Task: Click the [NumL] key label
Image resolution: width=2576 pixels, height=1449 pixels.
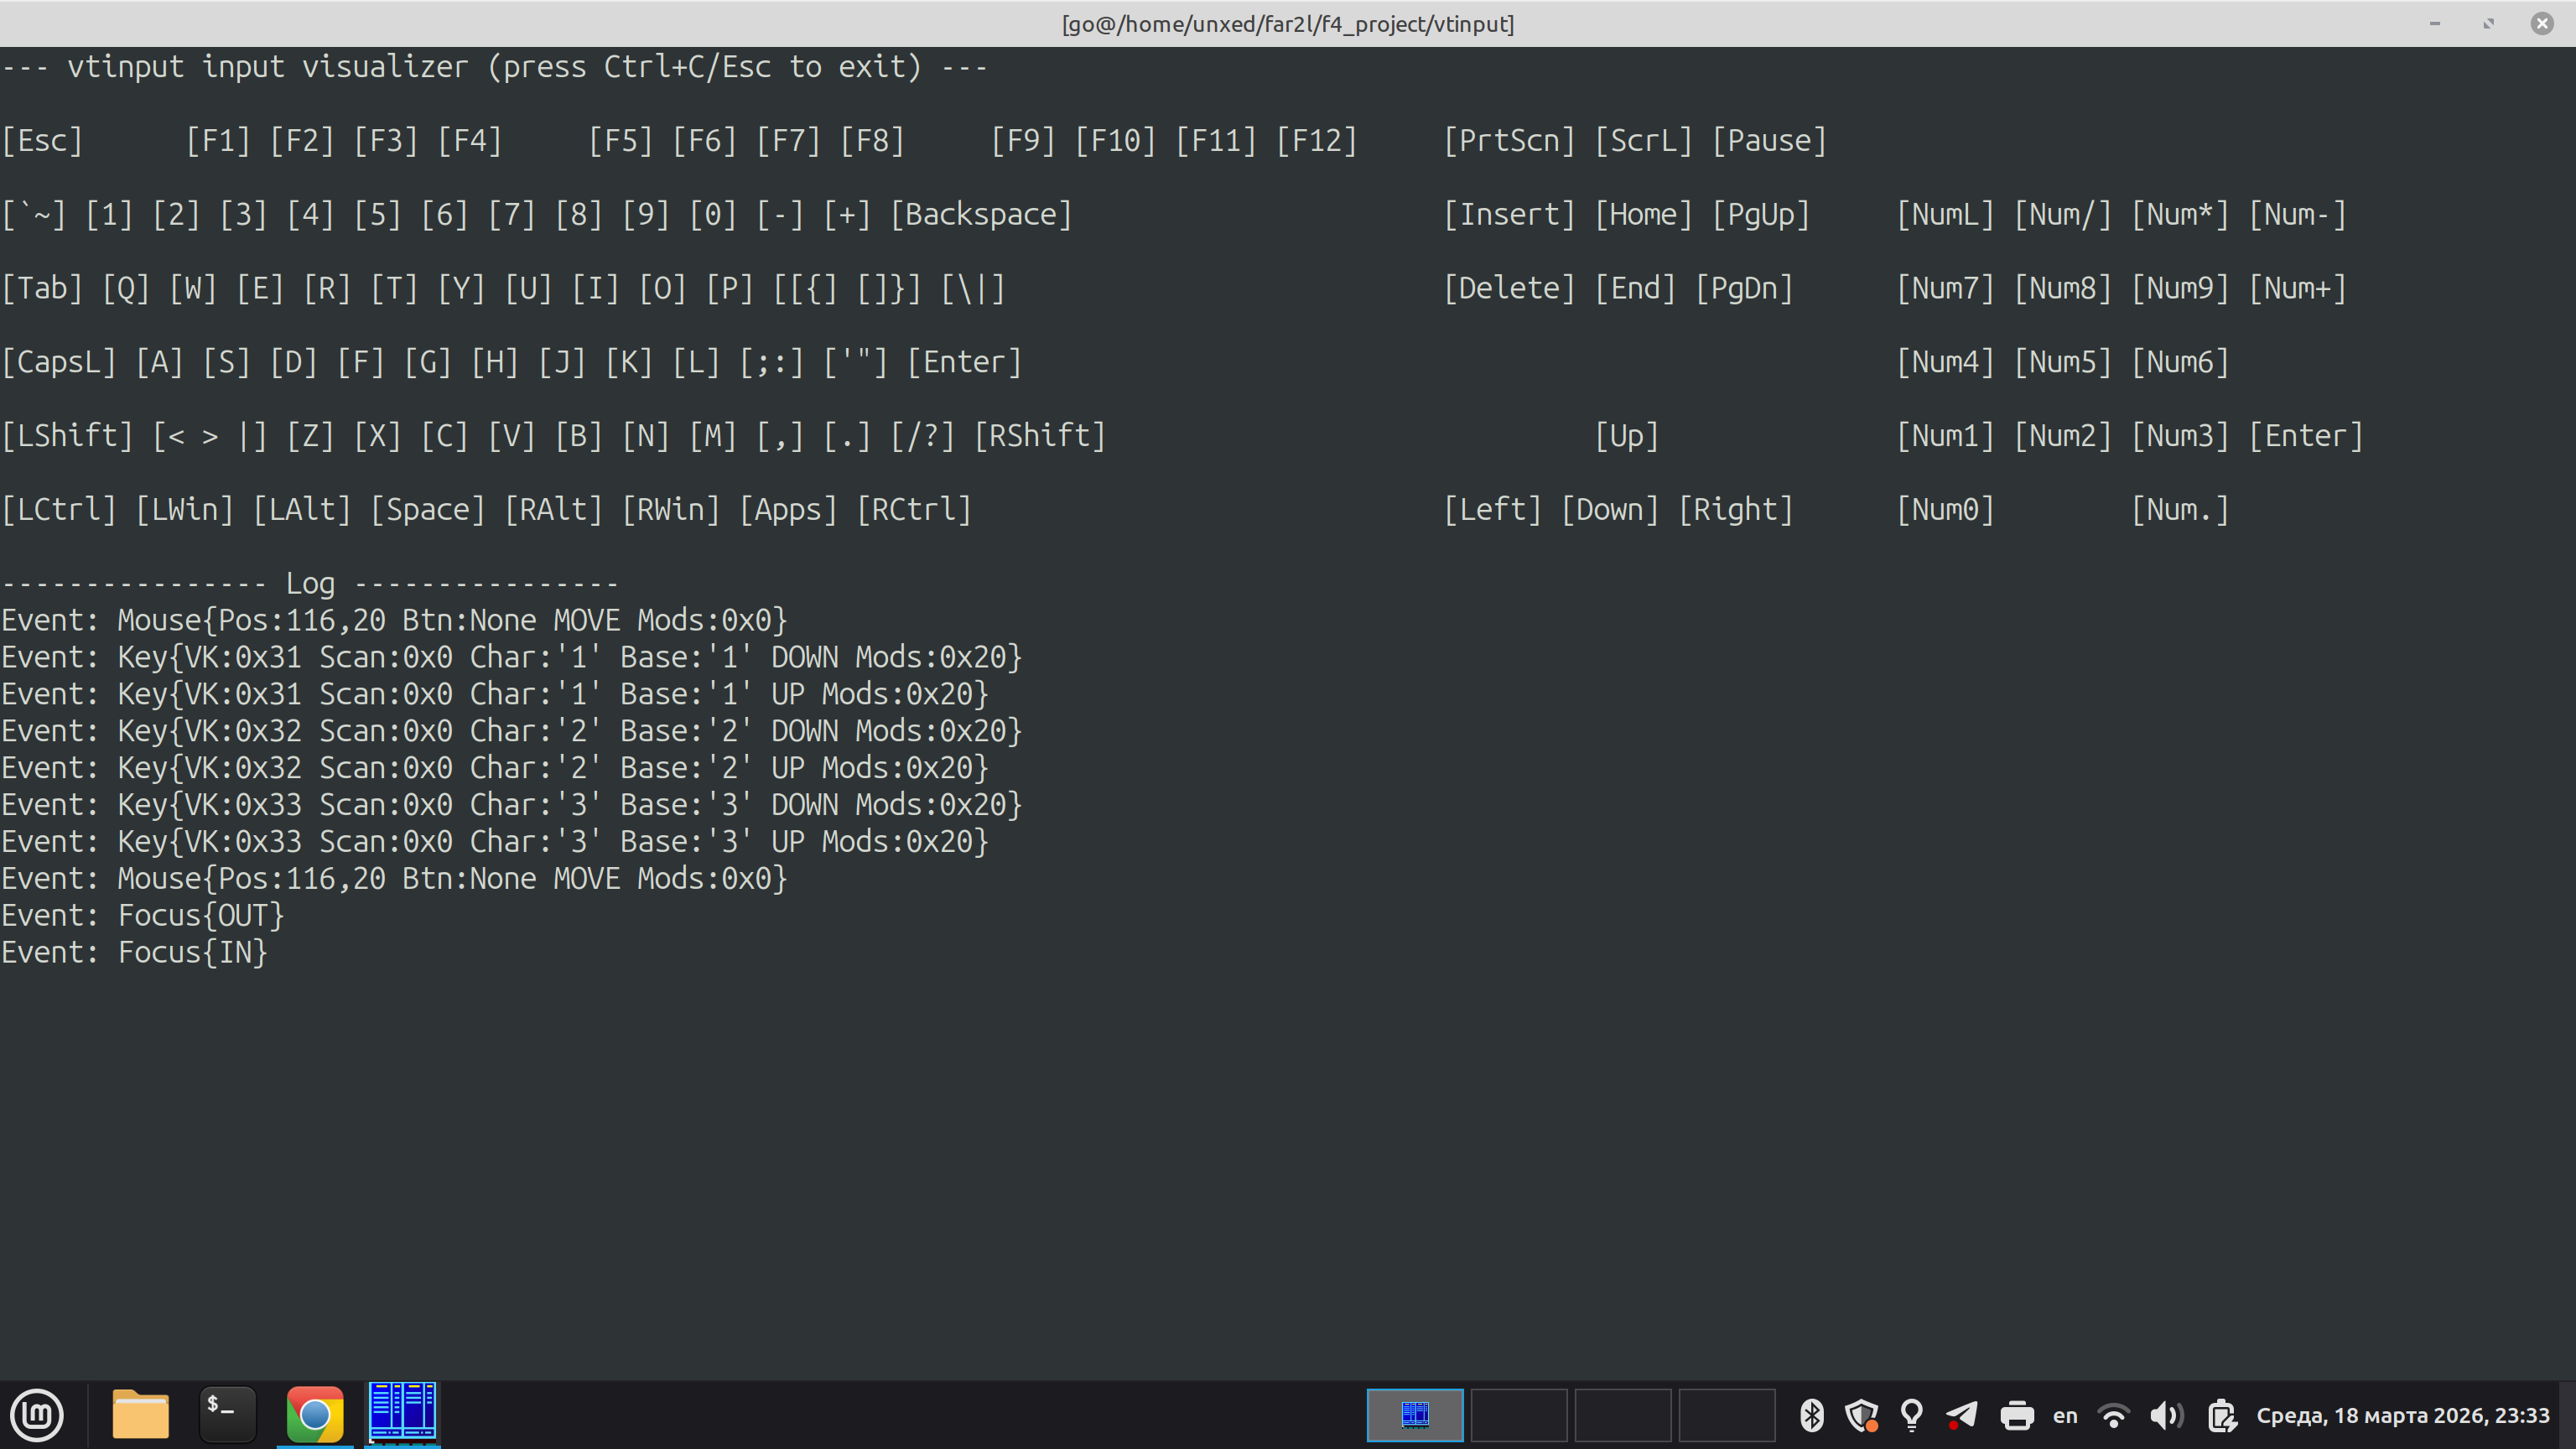Action: pos(1945,214)
